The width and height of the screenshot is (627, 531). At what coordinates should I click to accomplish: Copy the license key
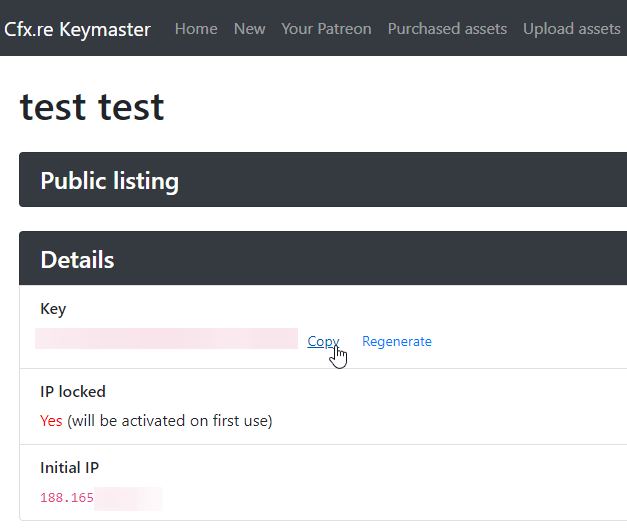tap(323, 341)
